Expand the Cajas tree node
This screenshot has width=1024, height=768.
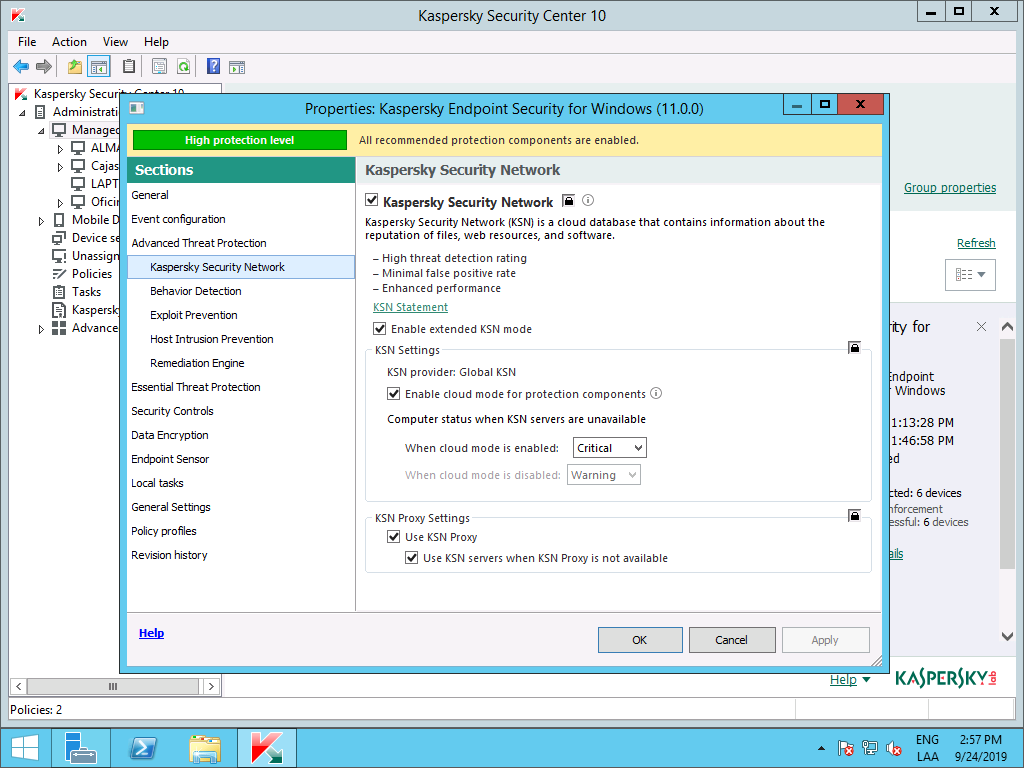point(60,167)
